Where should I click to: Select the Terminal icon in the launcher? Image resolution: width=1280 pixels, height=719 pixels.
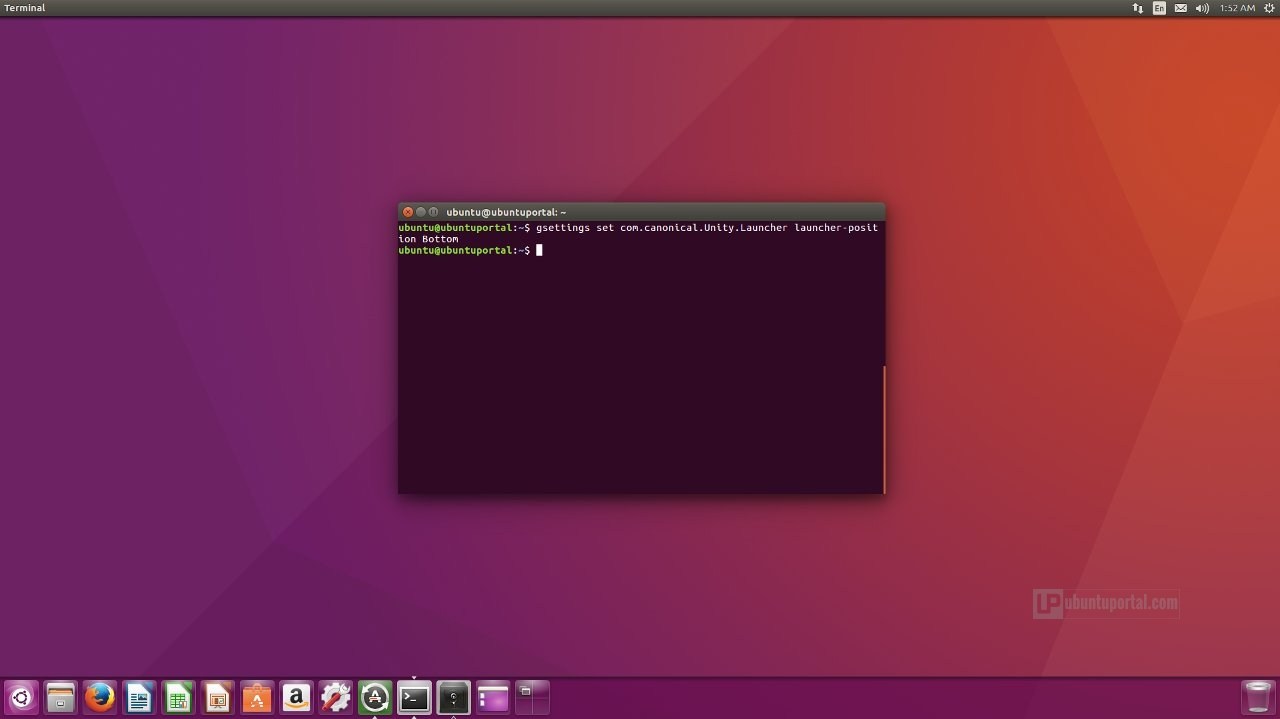[414, 697]
